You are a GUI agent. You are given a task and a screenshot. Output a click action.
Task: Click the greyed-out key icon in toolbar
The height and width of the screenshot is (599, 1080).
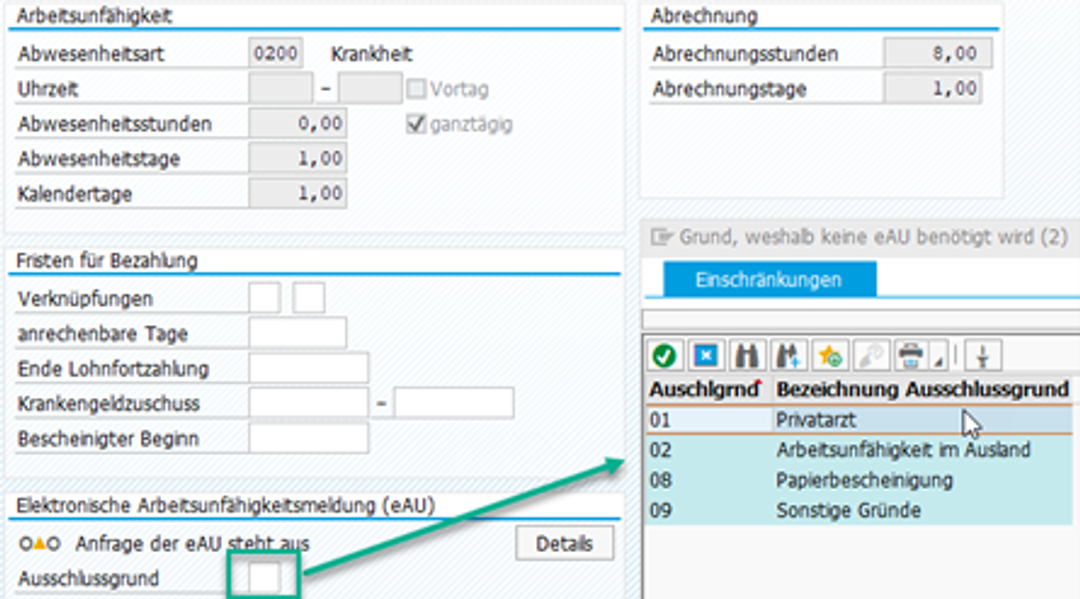(x=871, y=356)
